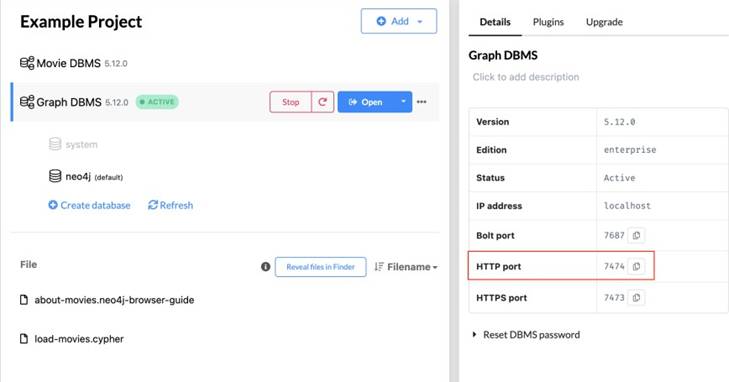Image resolution: width=729 pixels, height=382 pixels.
Task: Copy the HTTP port 7474 value
Action: tap(636, 266)
